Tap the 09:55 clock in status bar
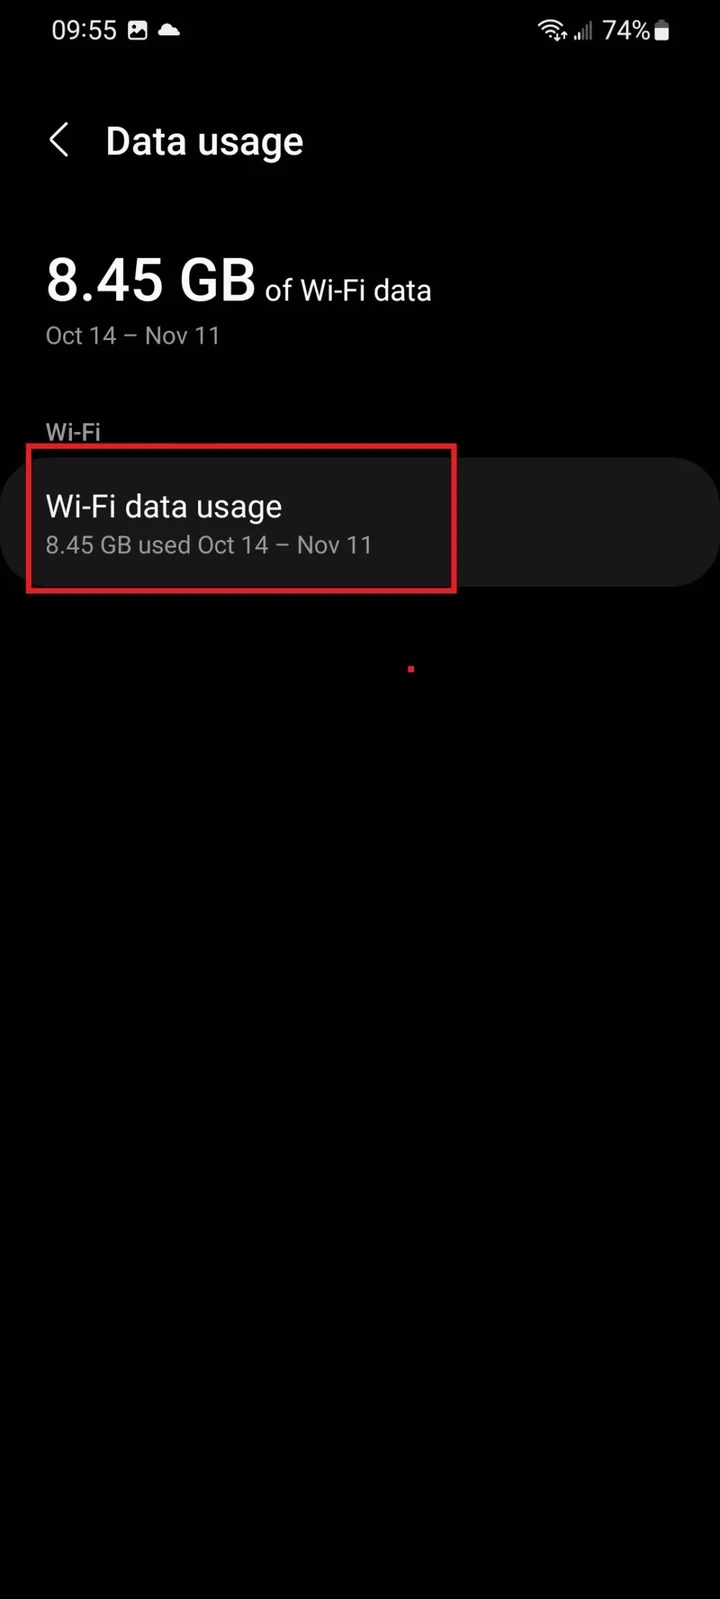The height and width of the screenshot is (1599, 720). [x=84, y=31]
